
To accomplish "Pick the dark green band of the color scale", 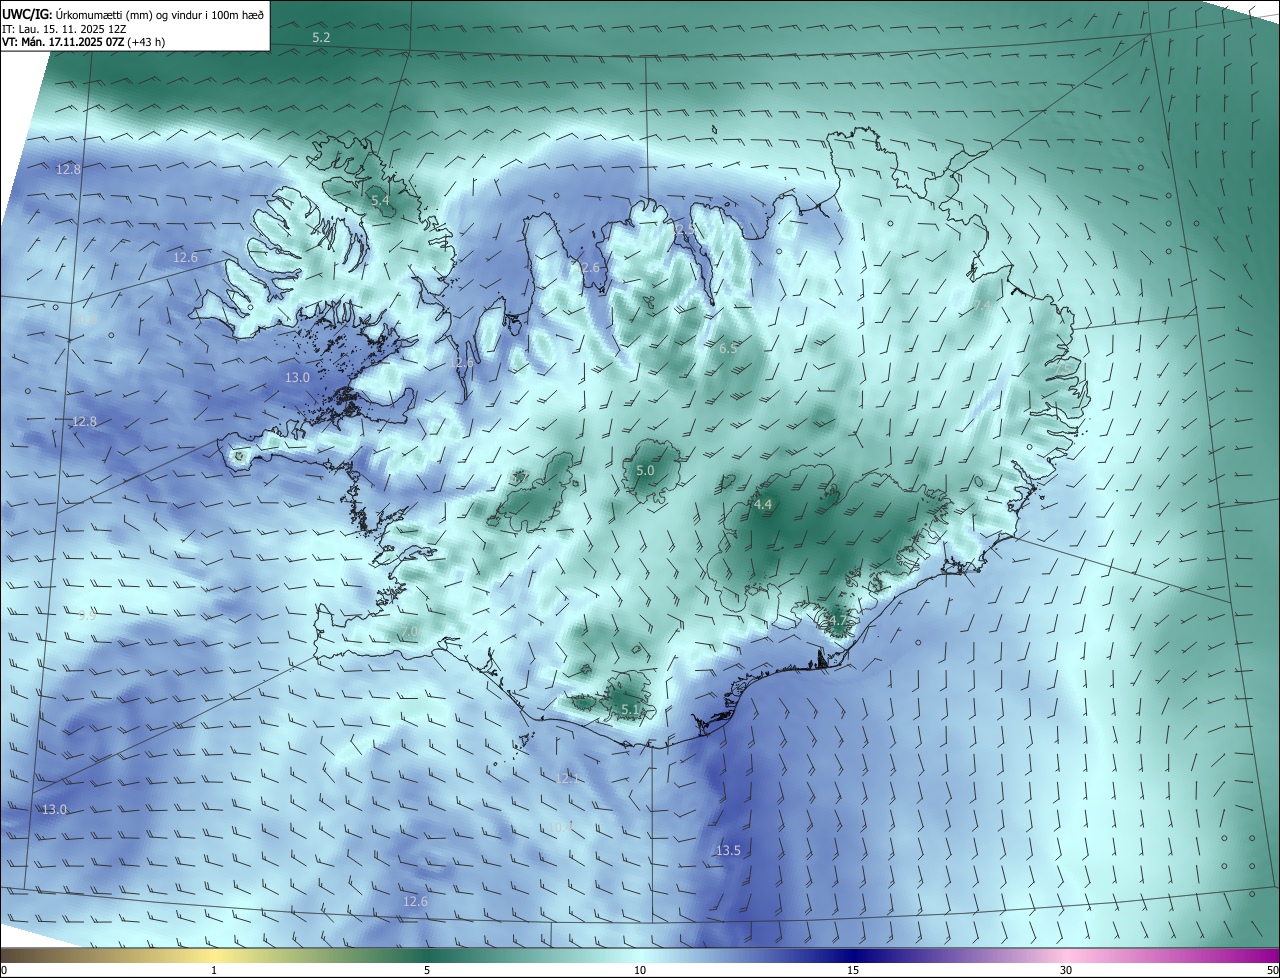I will pyautogui.click(x=427, y=955).
